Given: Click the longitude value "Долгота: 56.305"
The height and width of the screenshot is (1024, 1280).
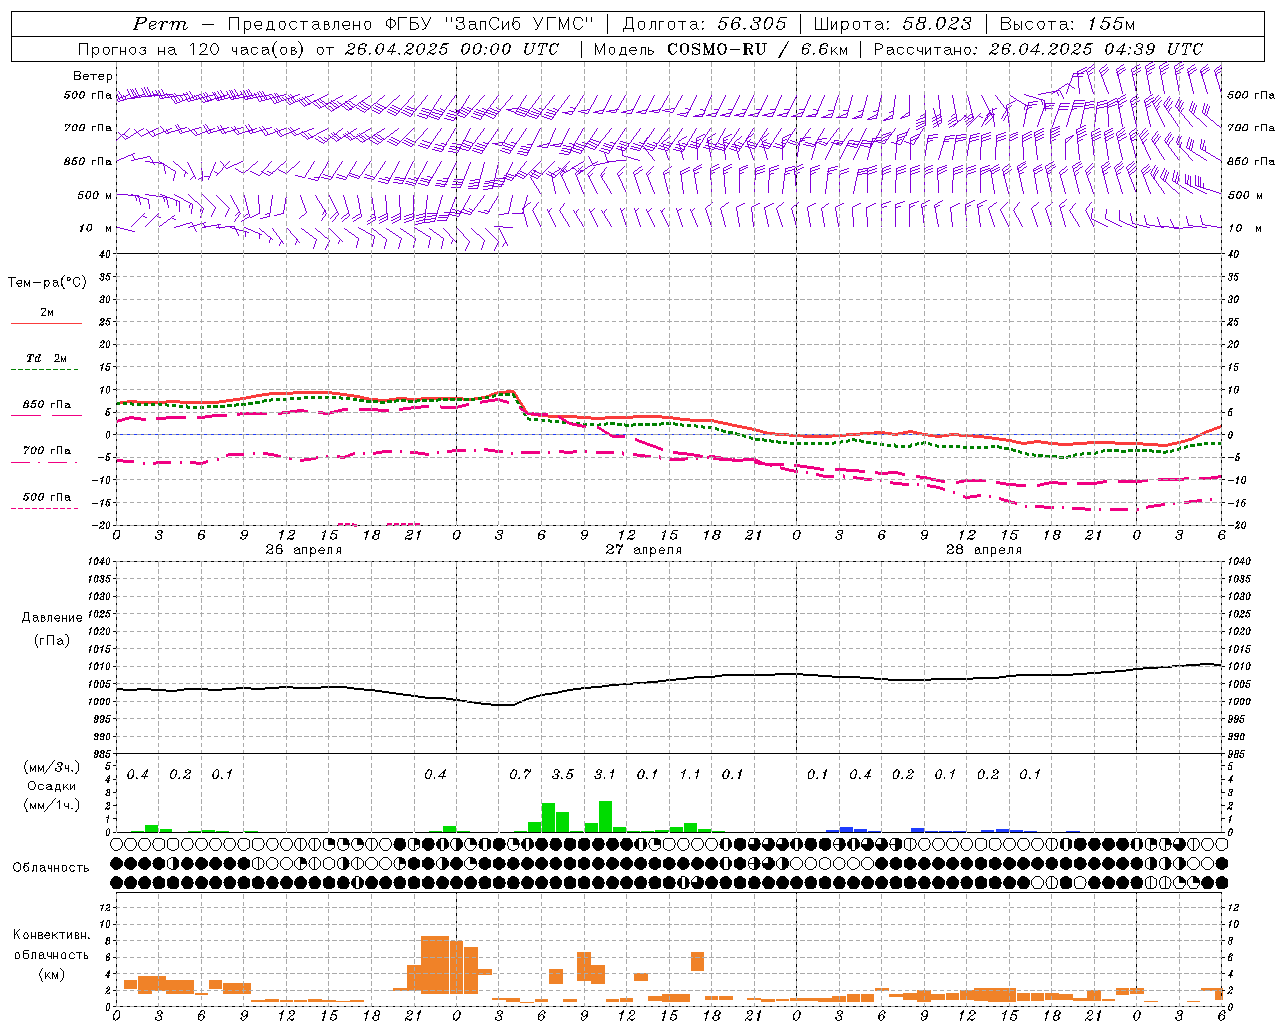Looking at the screenshot, I should click(704, 24).
